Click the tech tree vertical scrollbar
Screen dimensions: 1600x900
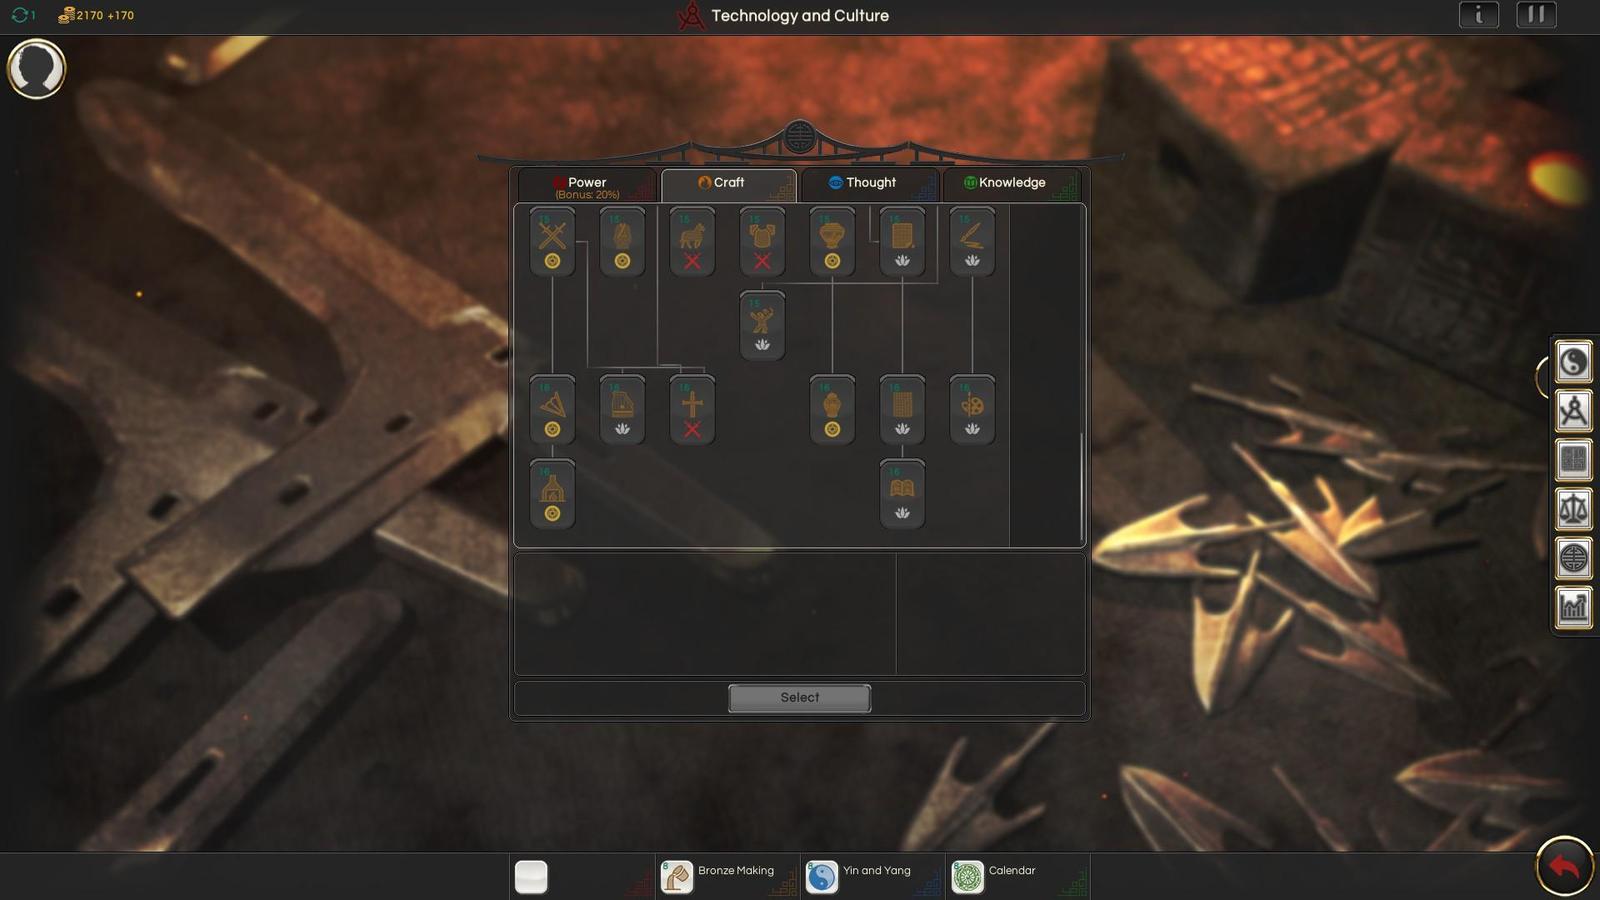1081,487
